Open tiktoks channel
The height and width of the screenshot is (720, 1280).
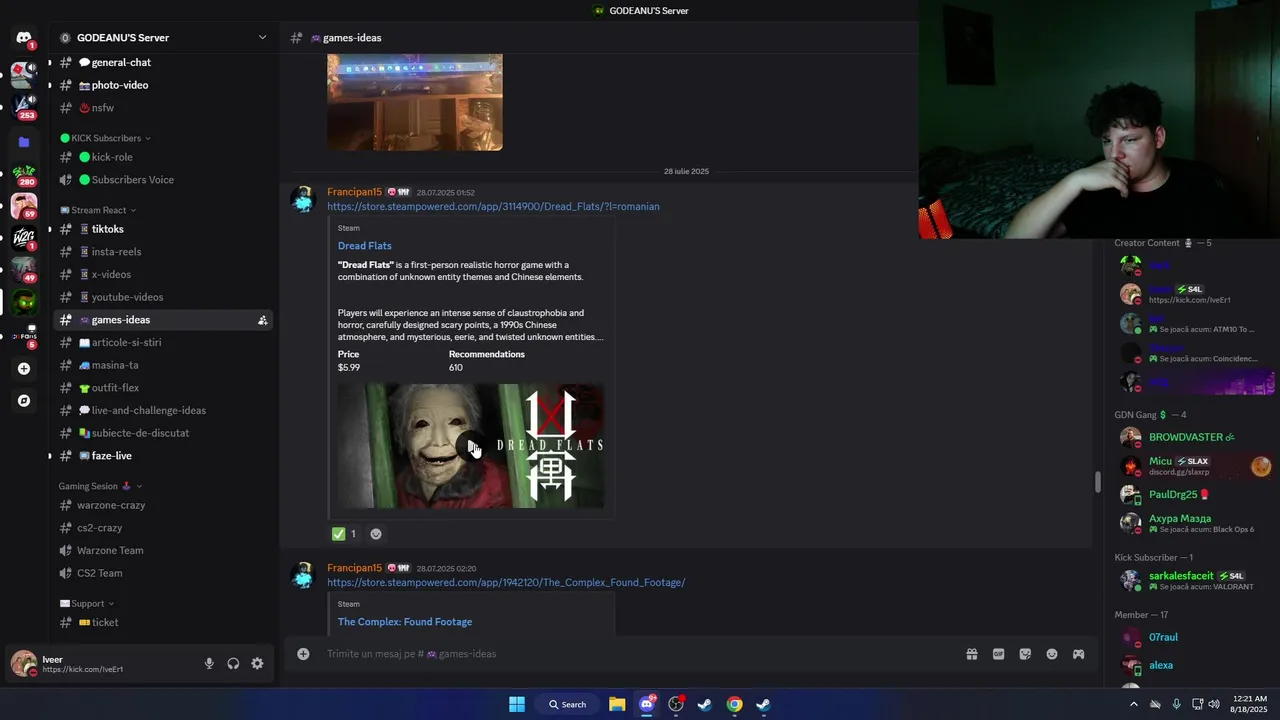tap(164, 229)
